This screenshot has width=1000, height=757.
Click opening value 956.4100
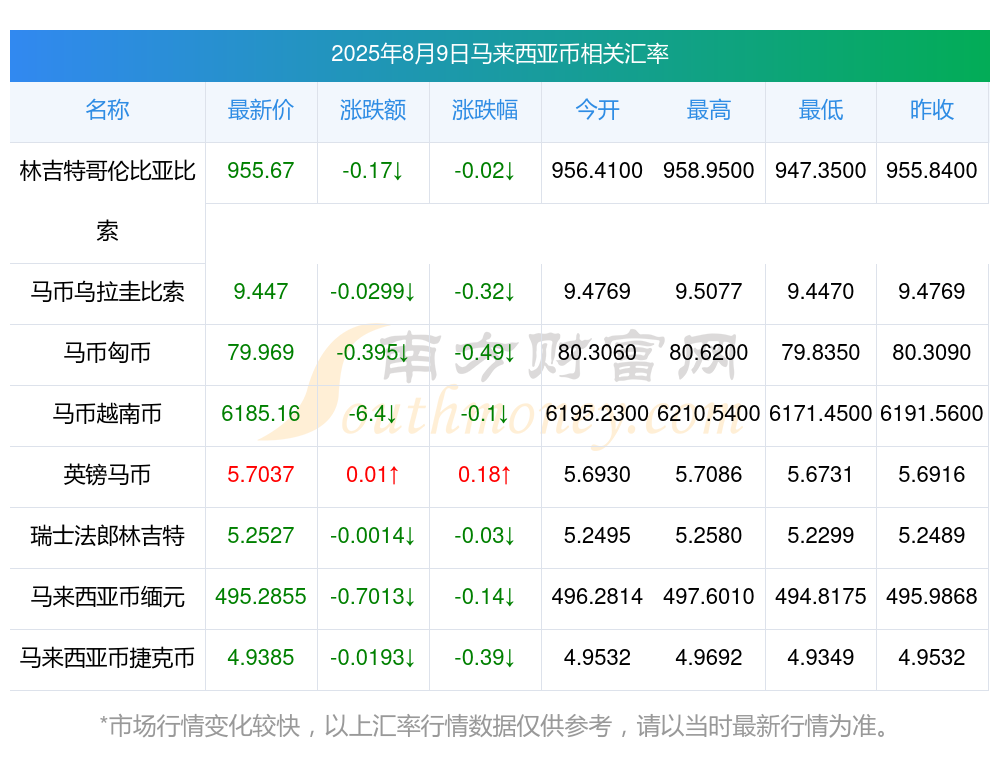(x=597, y=170)
